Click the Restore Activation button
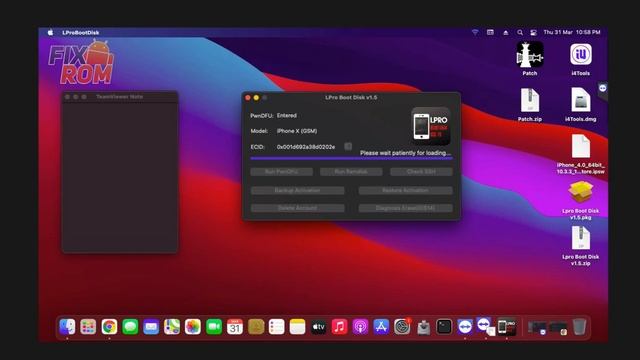640x360 pixels. [x=405, y=191]
